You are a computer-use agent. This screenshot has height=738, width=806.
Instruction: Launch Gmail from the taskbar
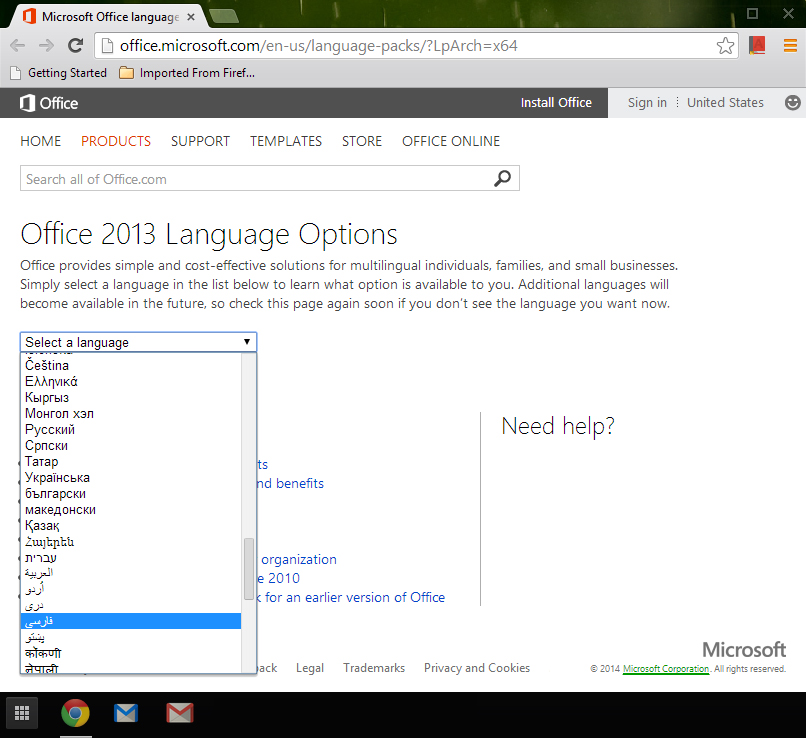point(179,714)
